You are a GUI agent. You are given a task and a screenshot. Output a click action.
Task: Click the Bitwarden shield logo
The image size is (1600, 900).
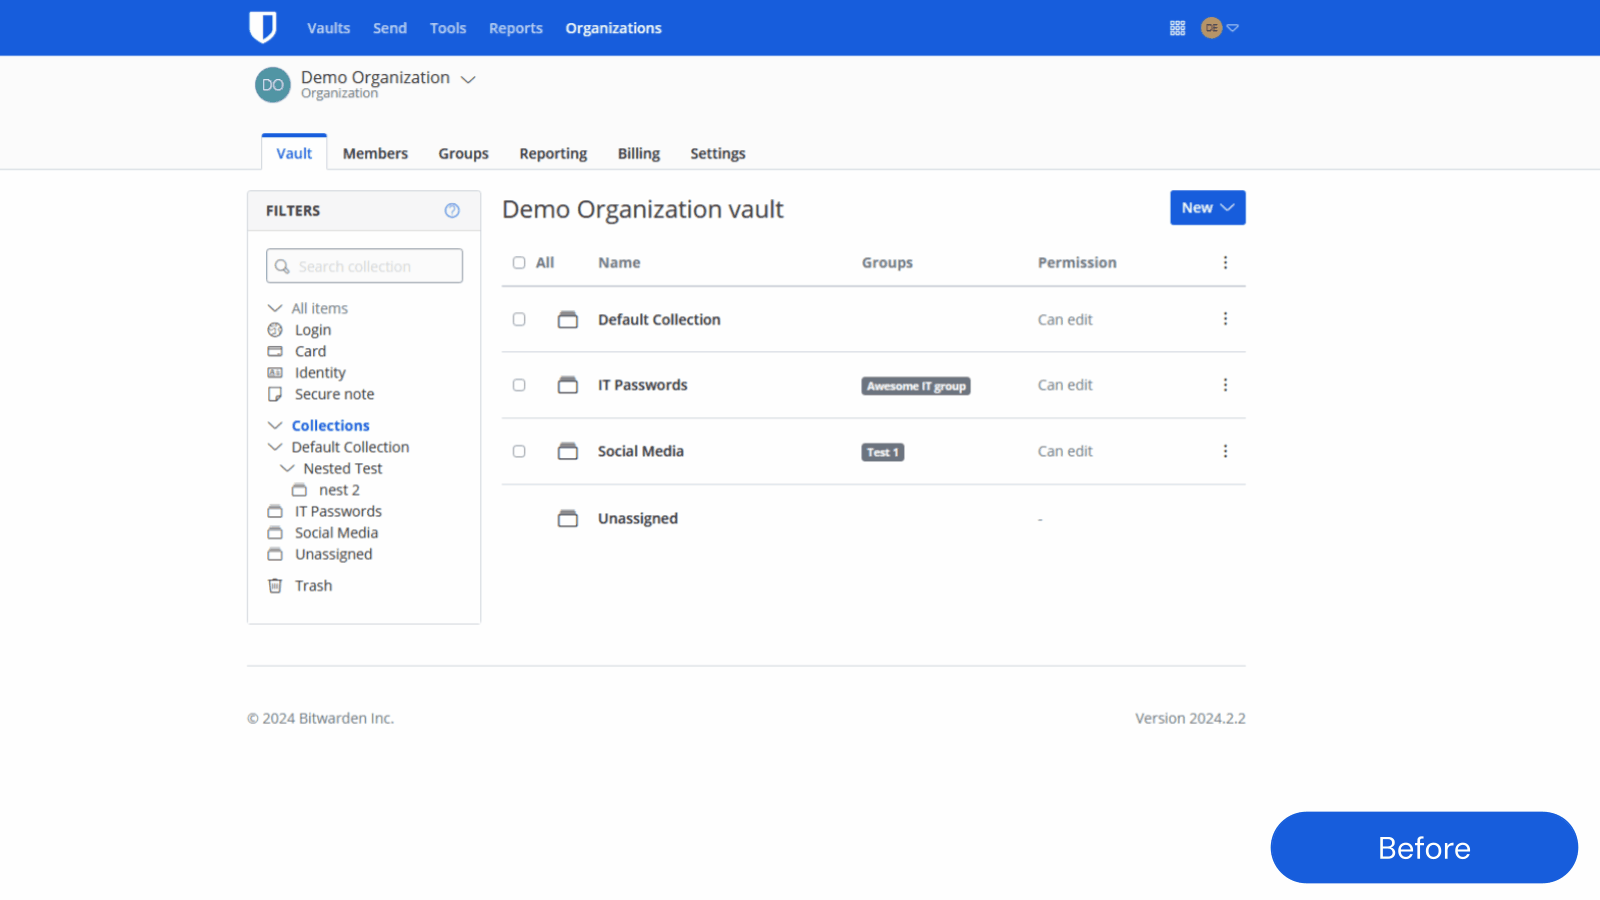coord(263,27)
